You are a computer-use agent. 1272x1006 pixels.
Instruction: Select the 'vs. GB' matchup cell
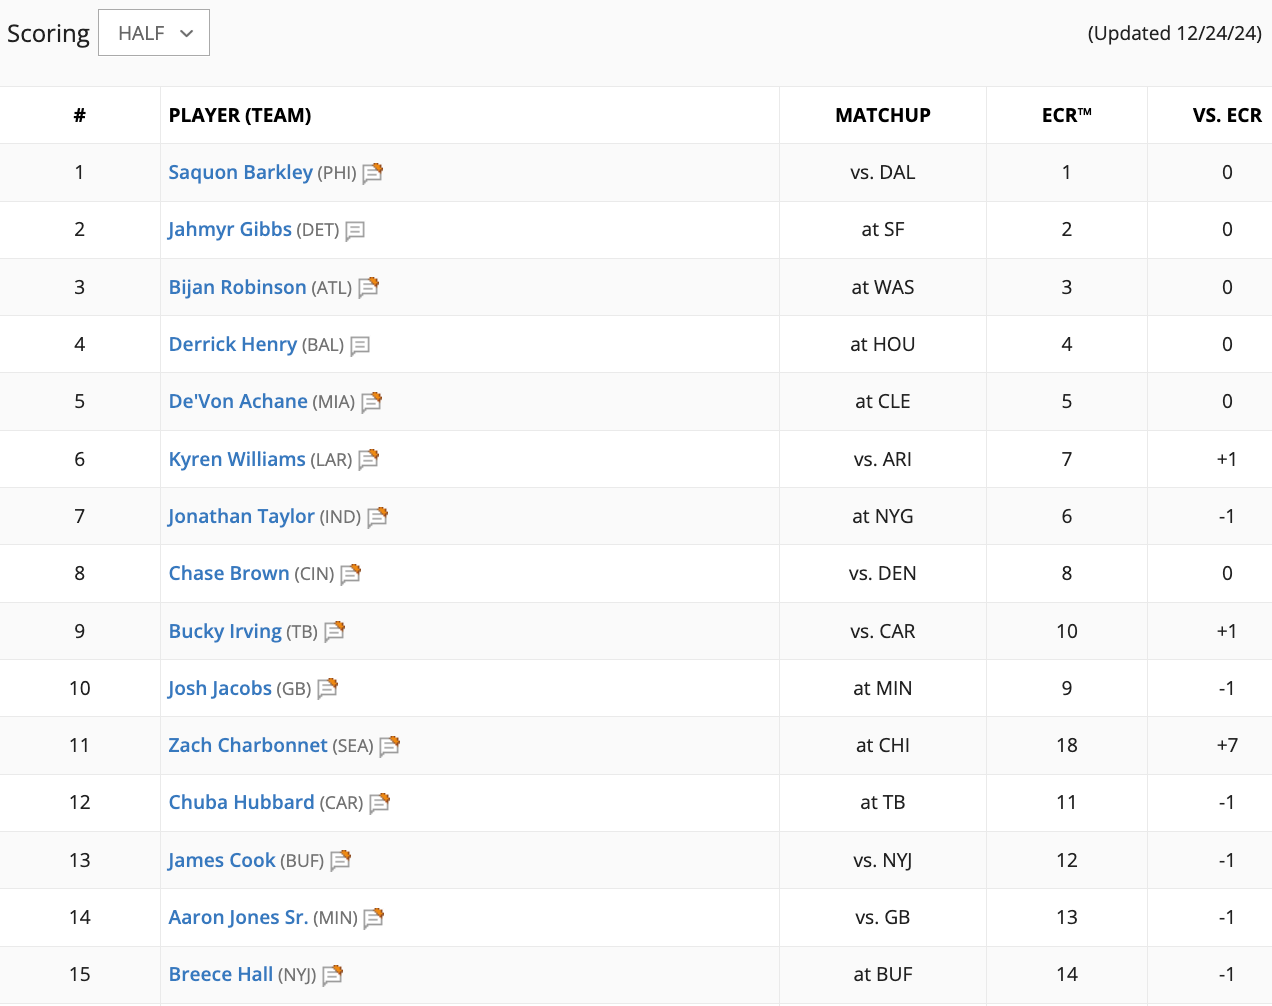pyautogui.click(x=883, y=917)
